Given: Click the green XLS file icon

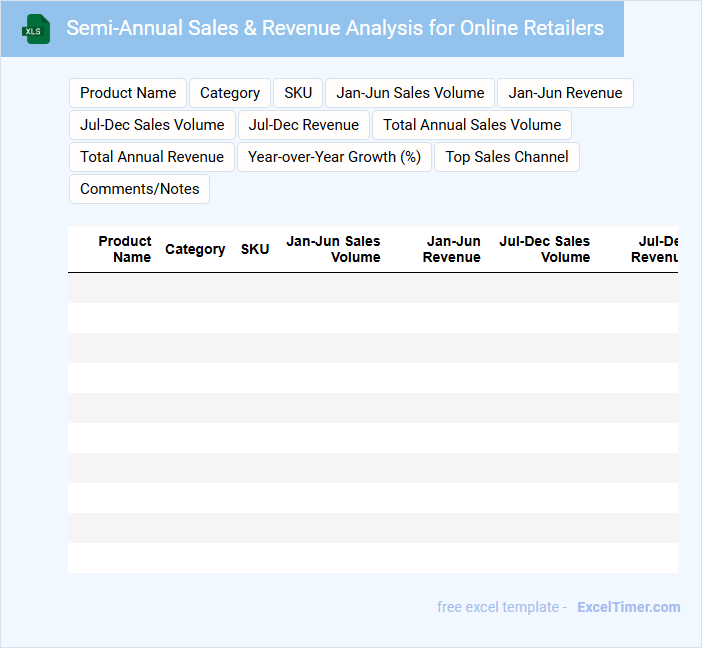Looking at the screenshot, I should pos(35,29).
